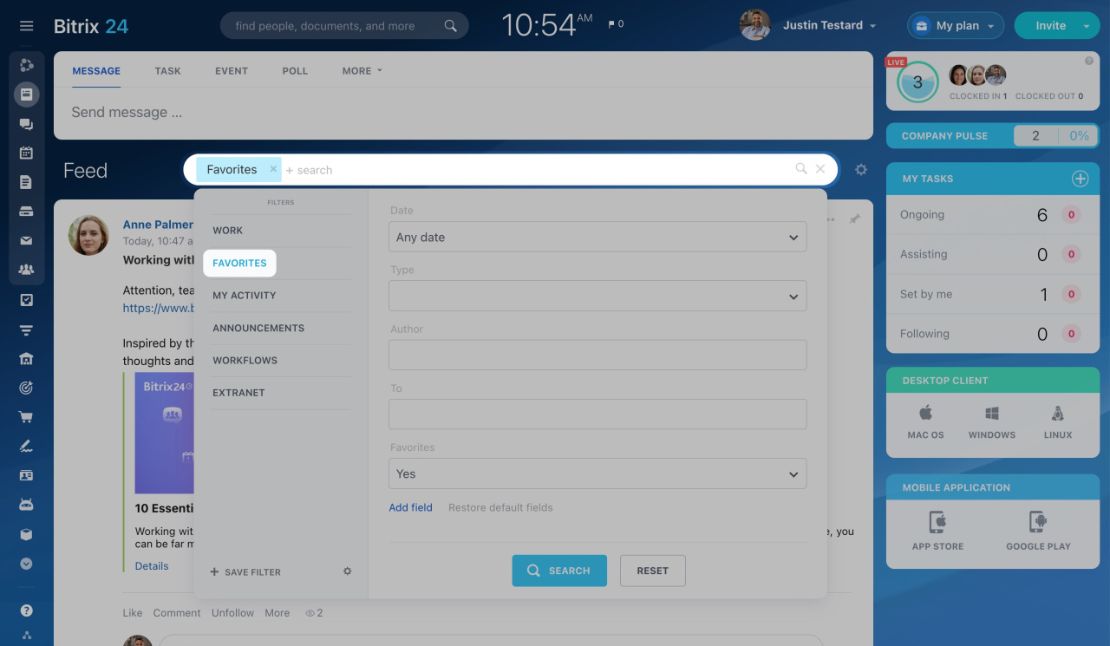
Task: Open the chat icon in left sidebar
Action: (x=26, y=124)
